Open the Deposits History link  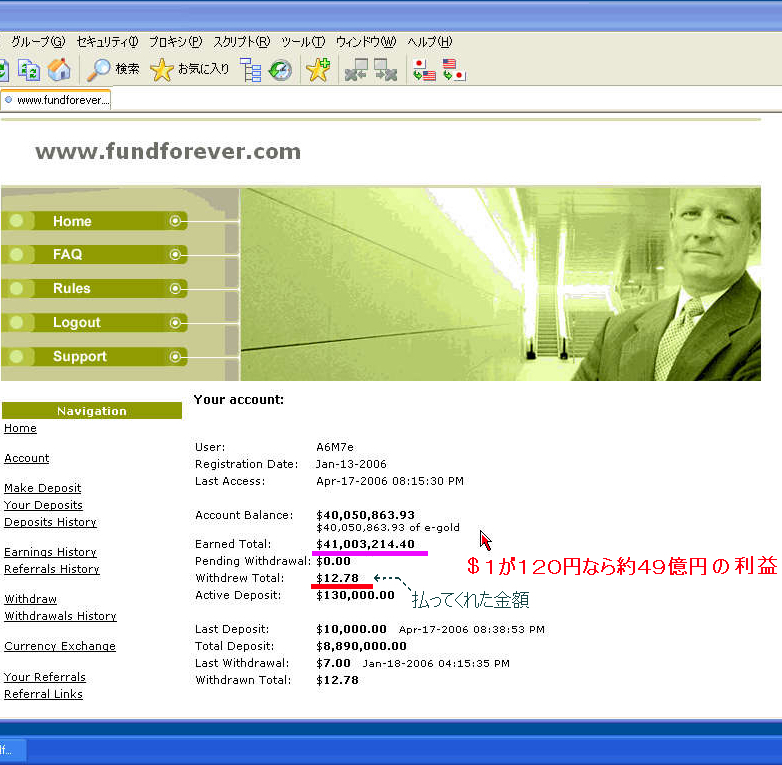pyautogui.click(x=50, y=522)
